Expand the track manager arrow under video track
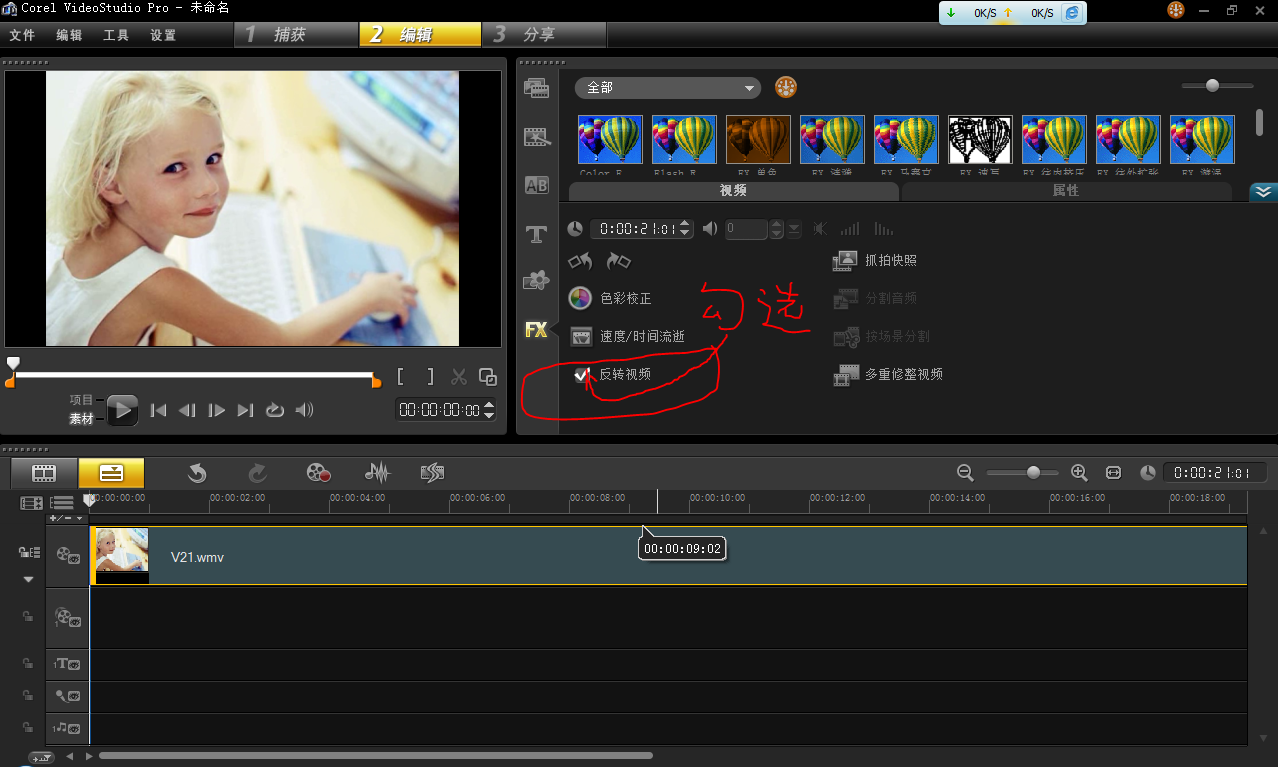Screen dimensions: 1278x767 click(x=28, y=579)
